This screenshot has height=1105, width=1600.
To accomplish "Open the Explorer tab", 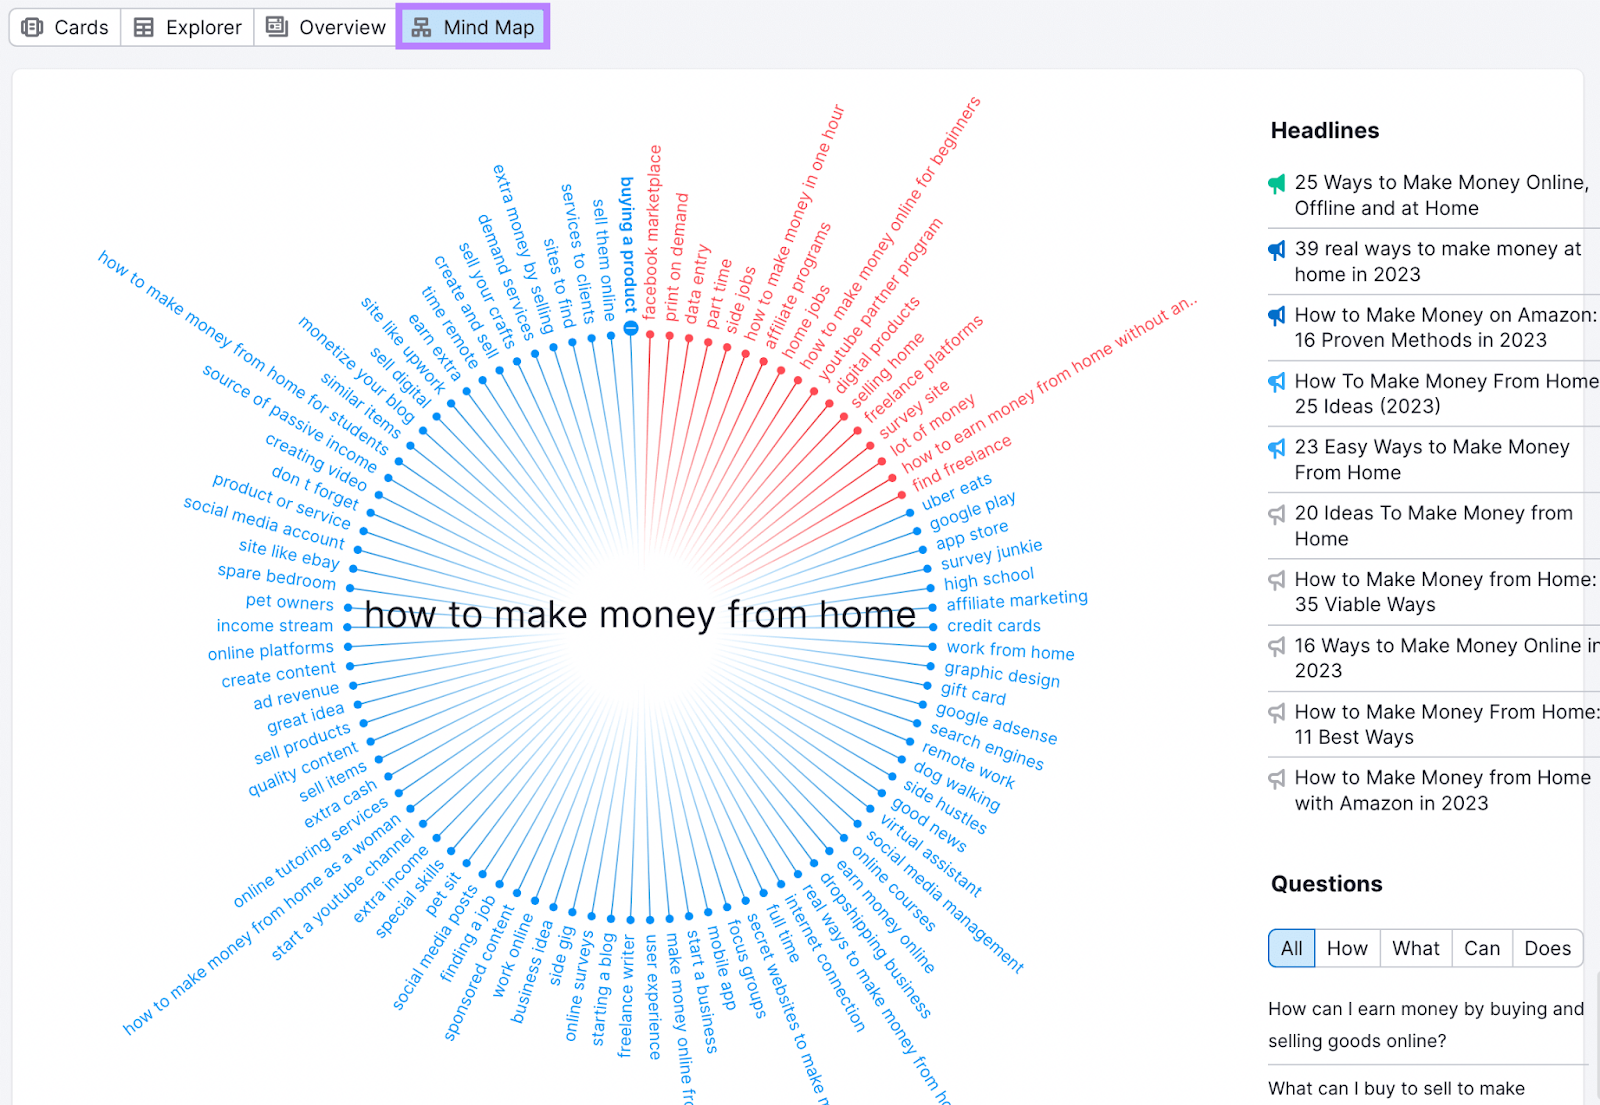I will 186,27.
